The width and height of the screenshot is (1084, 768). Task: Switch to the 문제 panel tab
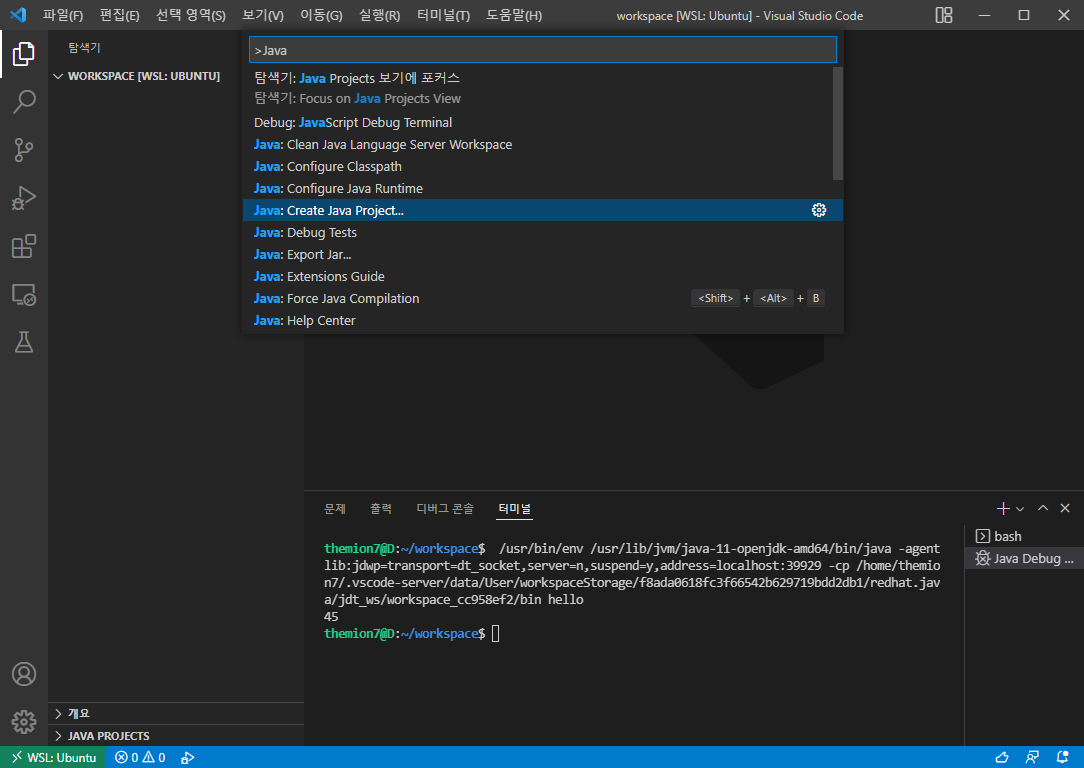tap(335, 509)
